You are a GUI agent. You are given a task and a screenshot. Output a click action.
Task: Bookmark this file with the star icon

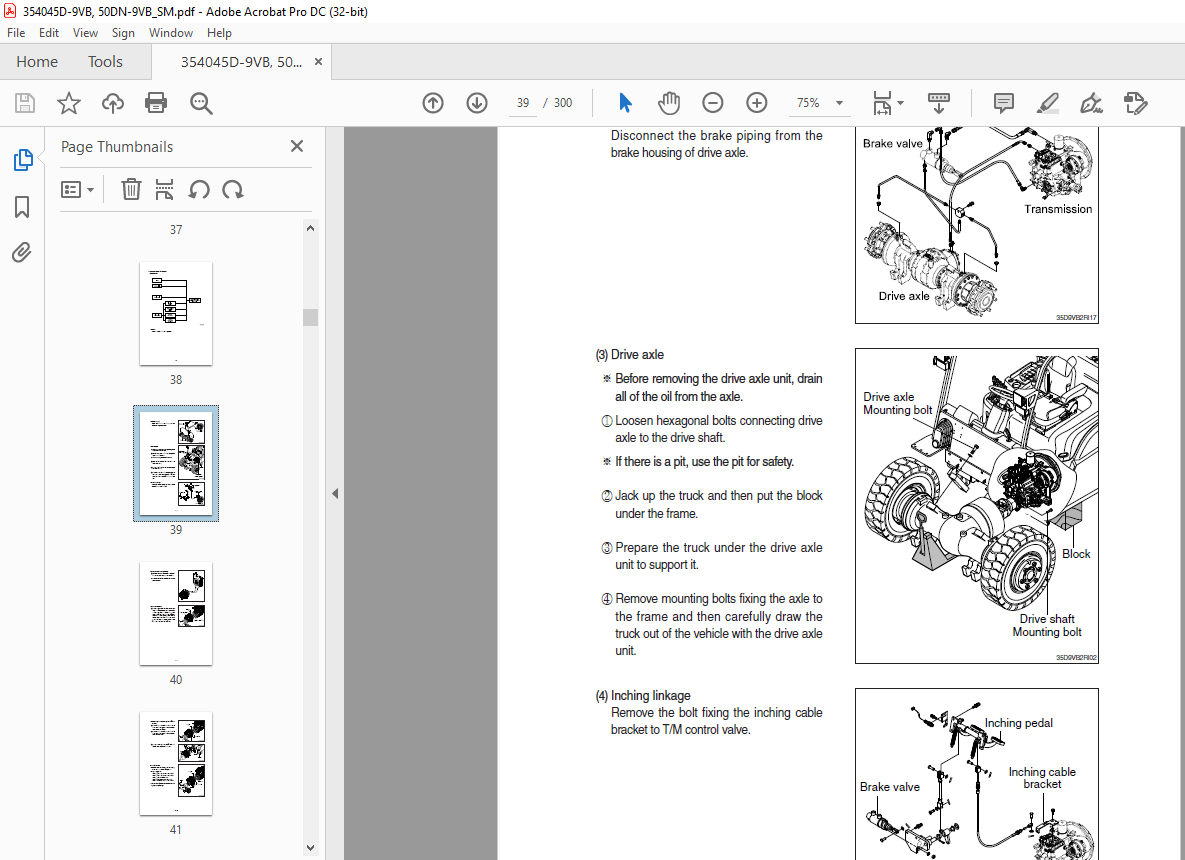tap(69, 103)
